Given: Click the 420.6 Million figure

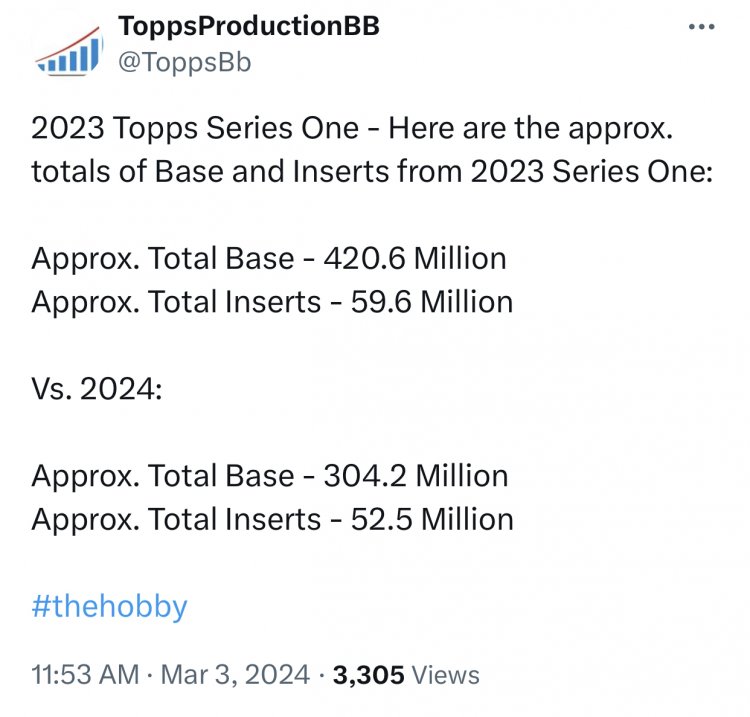Looking at the screenshot, I should click(415, 258).
